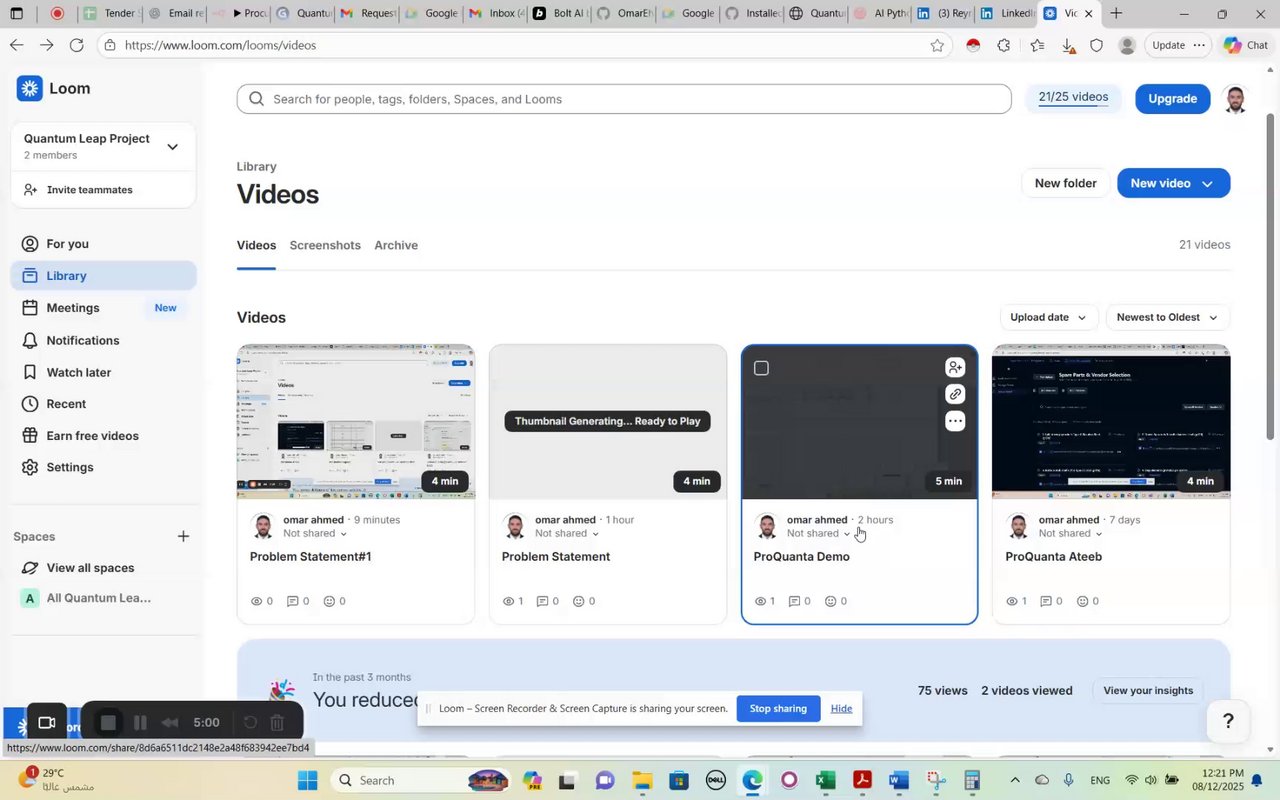Click the Loom logo in the sidebar
Screen dimensions: 1280x800
(54, 88)
